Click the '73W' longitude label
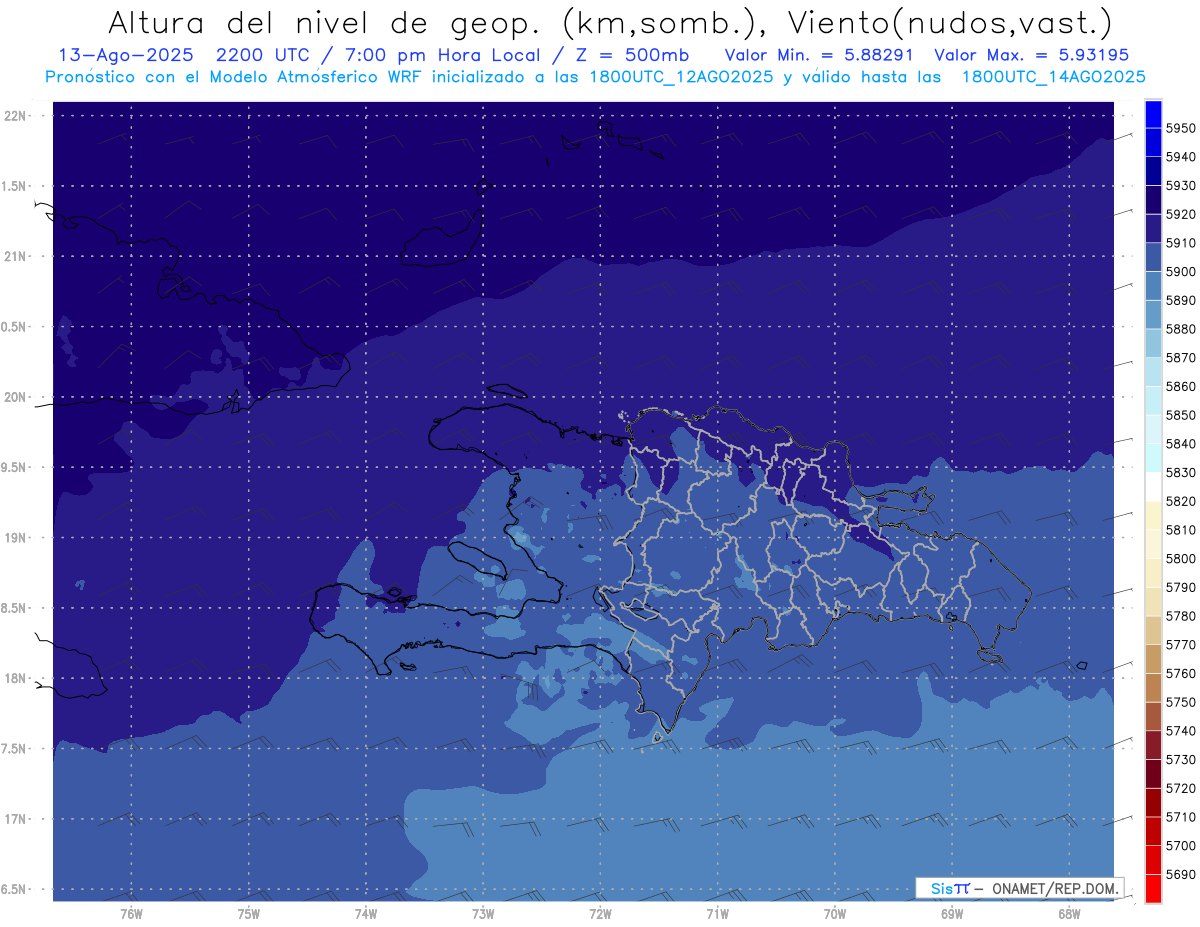This screenshot has height=927, width=1200. (483, 913)
